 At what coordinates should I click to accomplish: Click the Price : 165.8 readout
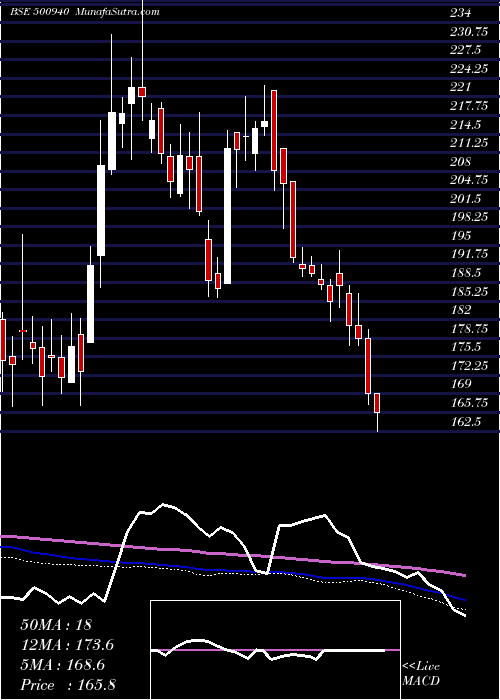68,685
